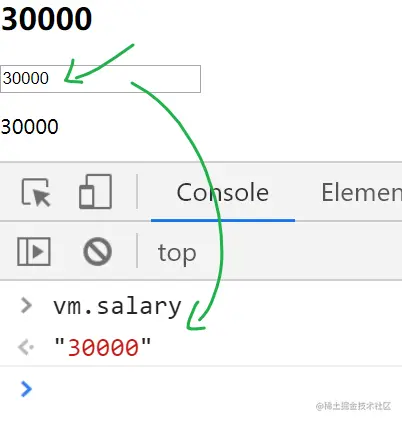The height and width of the screenshot is (422, 402).
Task: Open the Elements tab
Action: point(361,192)
